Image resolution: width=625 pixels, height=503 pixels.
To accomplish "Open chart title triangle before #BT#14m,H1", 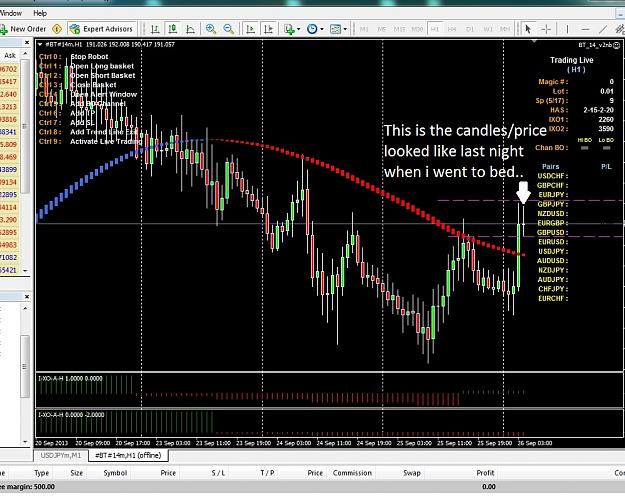I will point(40,44).
